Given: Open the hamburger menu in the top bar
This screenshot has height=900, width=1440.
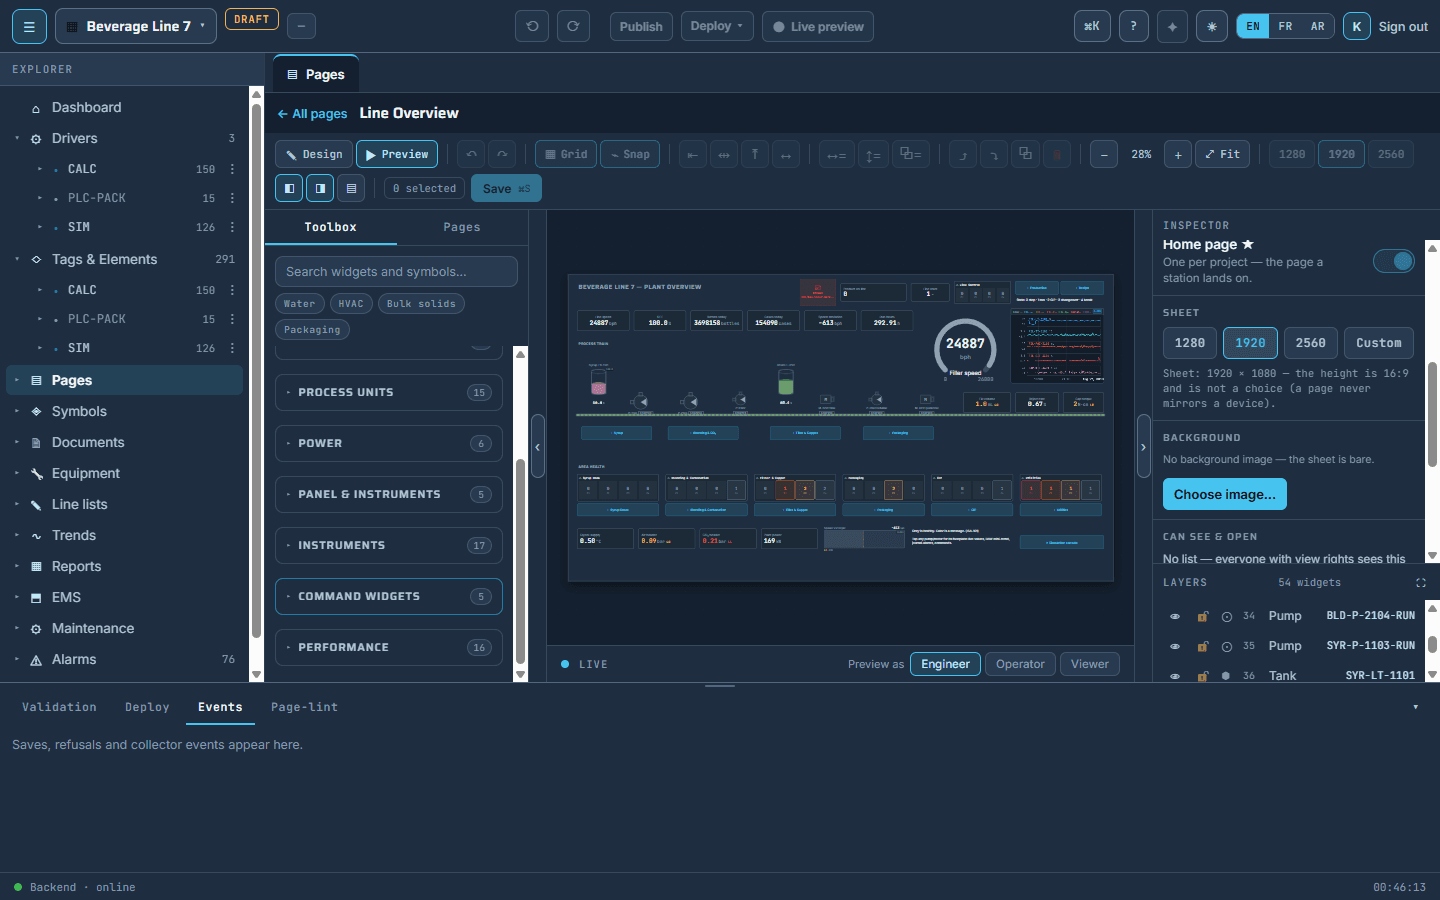Looking at the screenshot, I should point(29,27).
